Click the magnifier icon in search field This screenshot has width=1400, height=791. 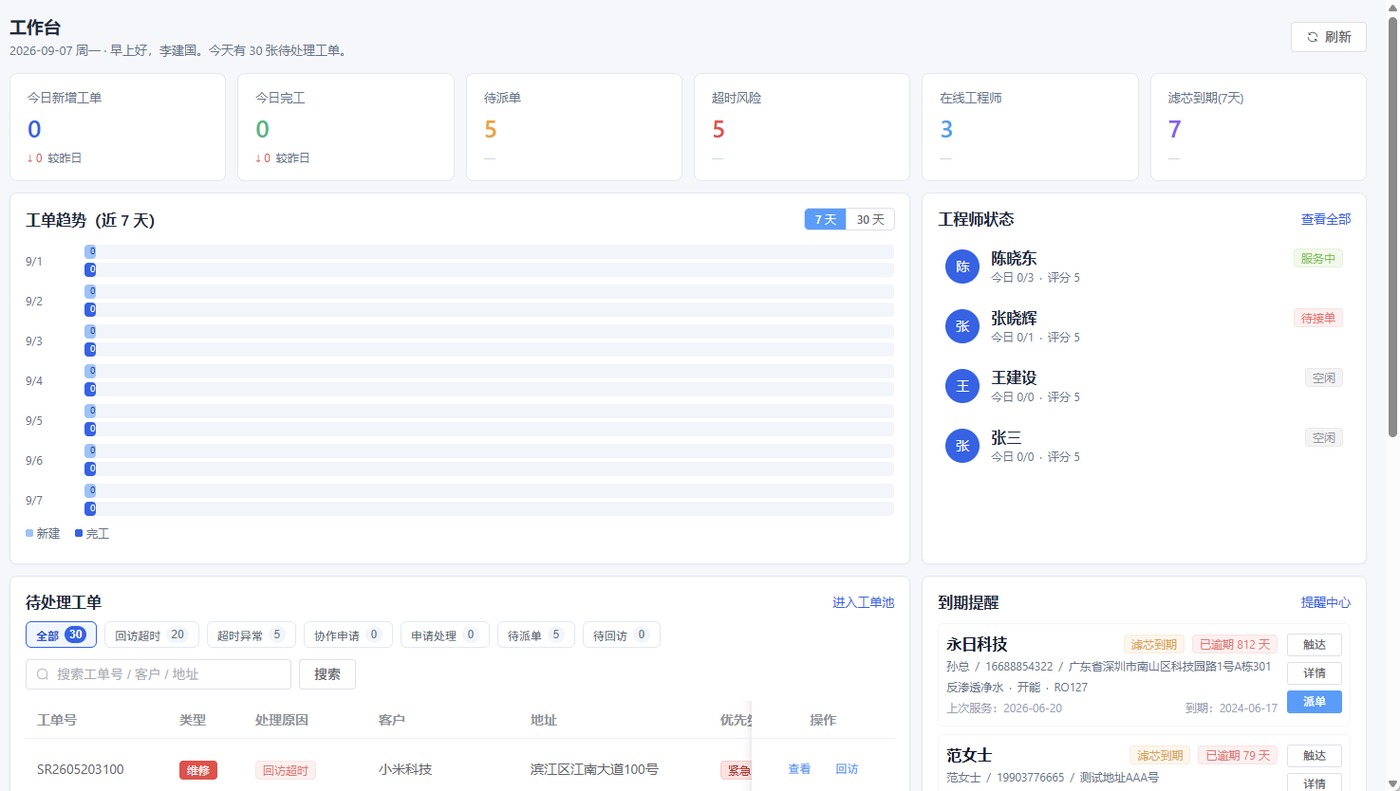tap(43, 674)
